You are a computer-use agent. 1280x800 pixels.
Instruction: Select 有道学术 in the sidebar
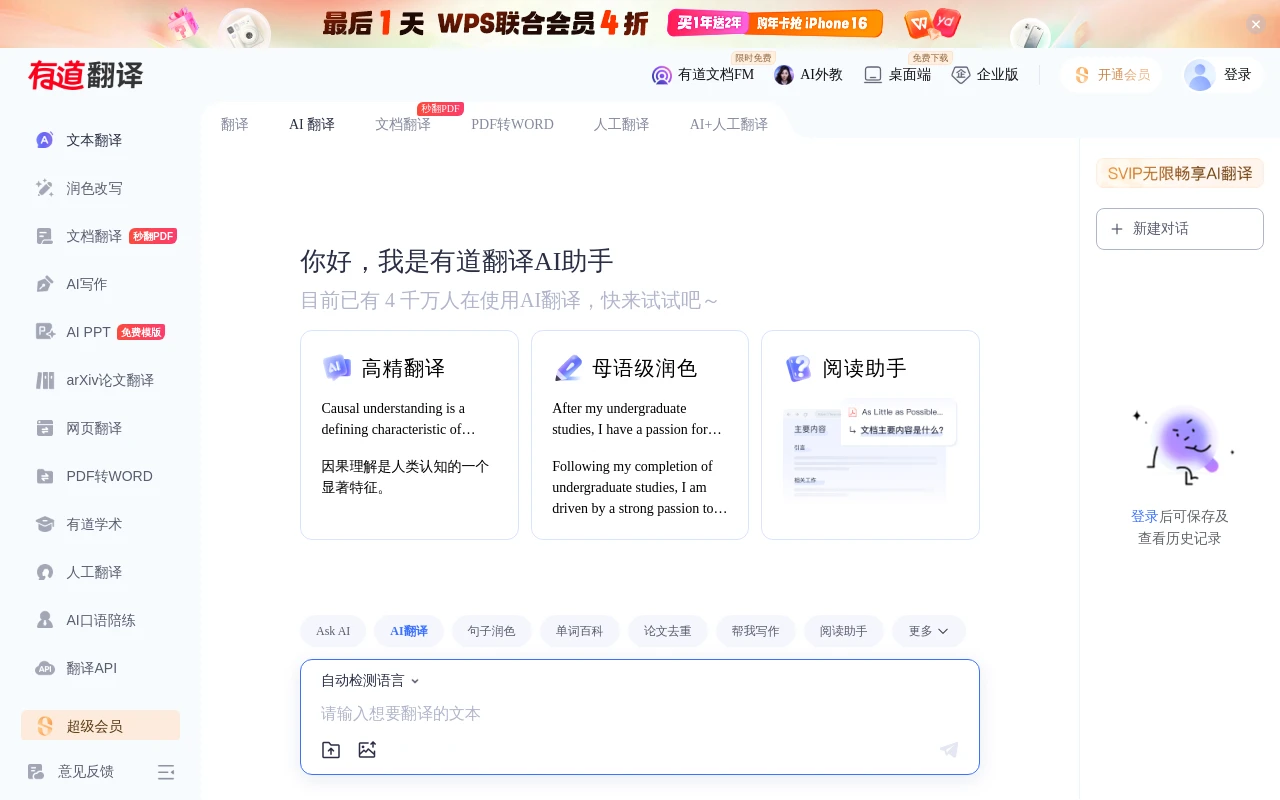pos(95,524)
